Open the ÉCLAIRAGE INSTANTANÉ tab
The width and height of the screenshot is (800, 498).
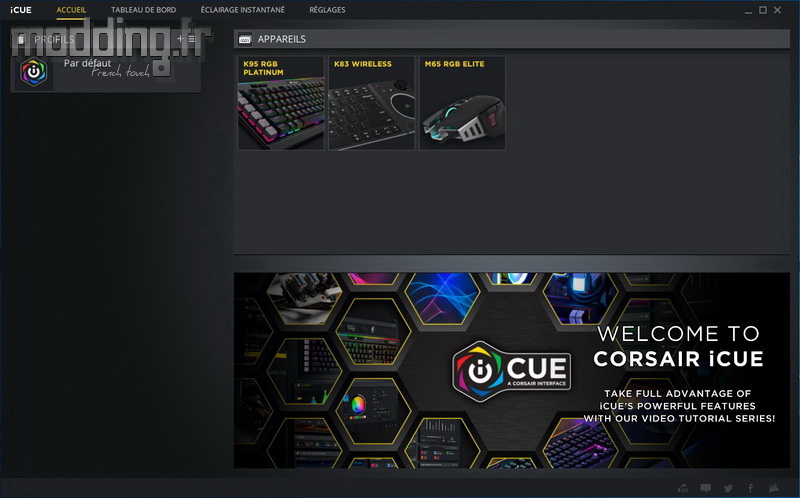point(242,10)
